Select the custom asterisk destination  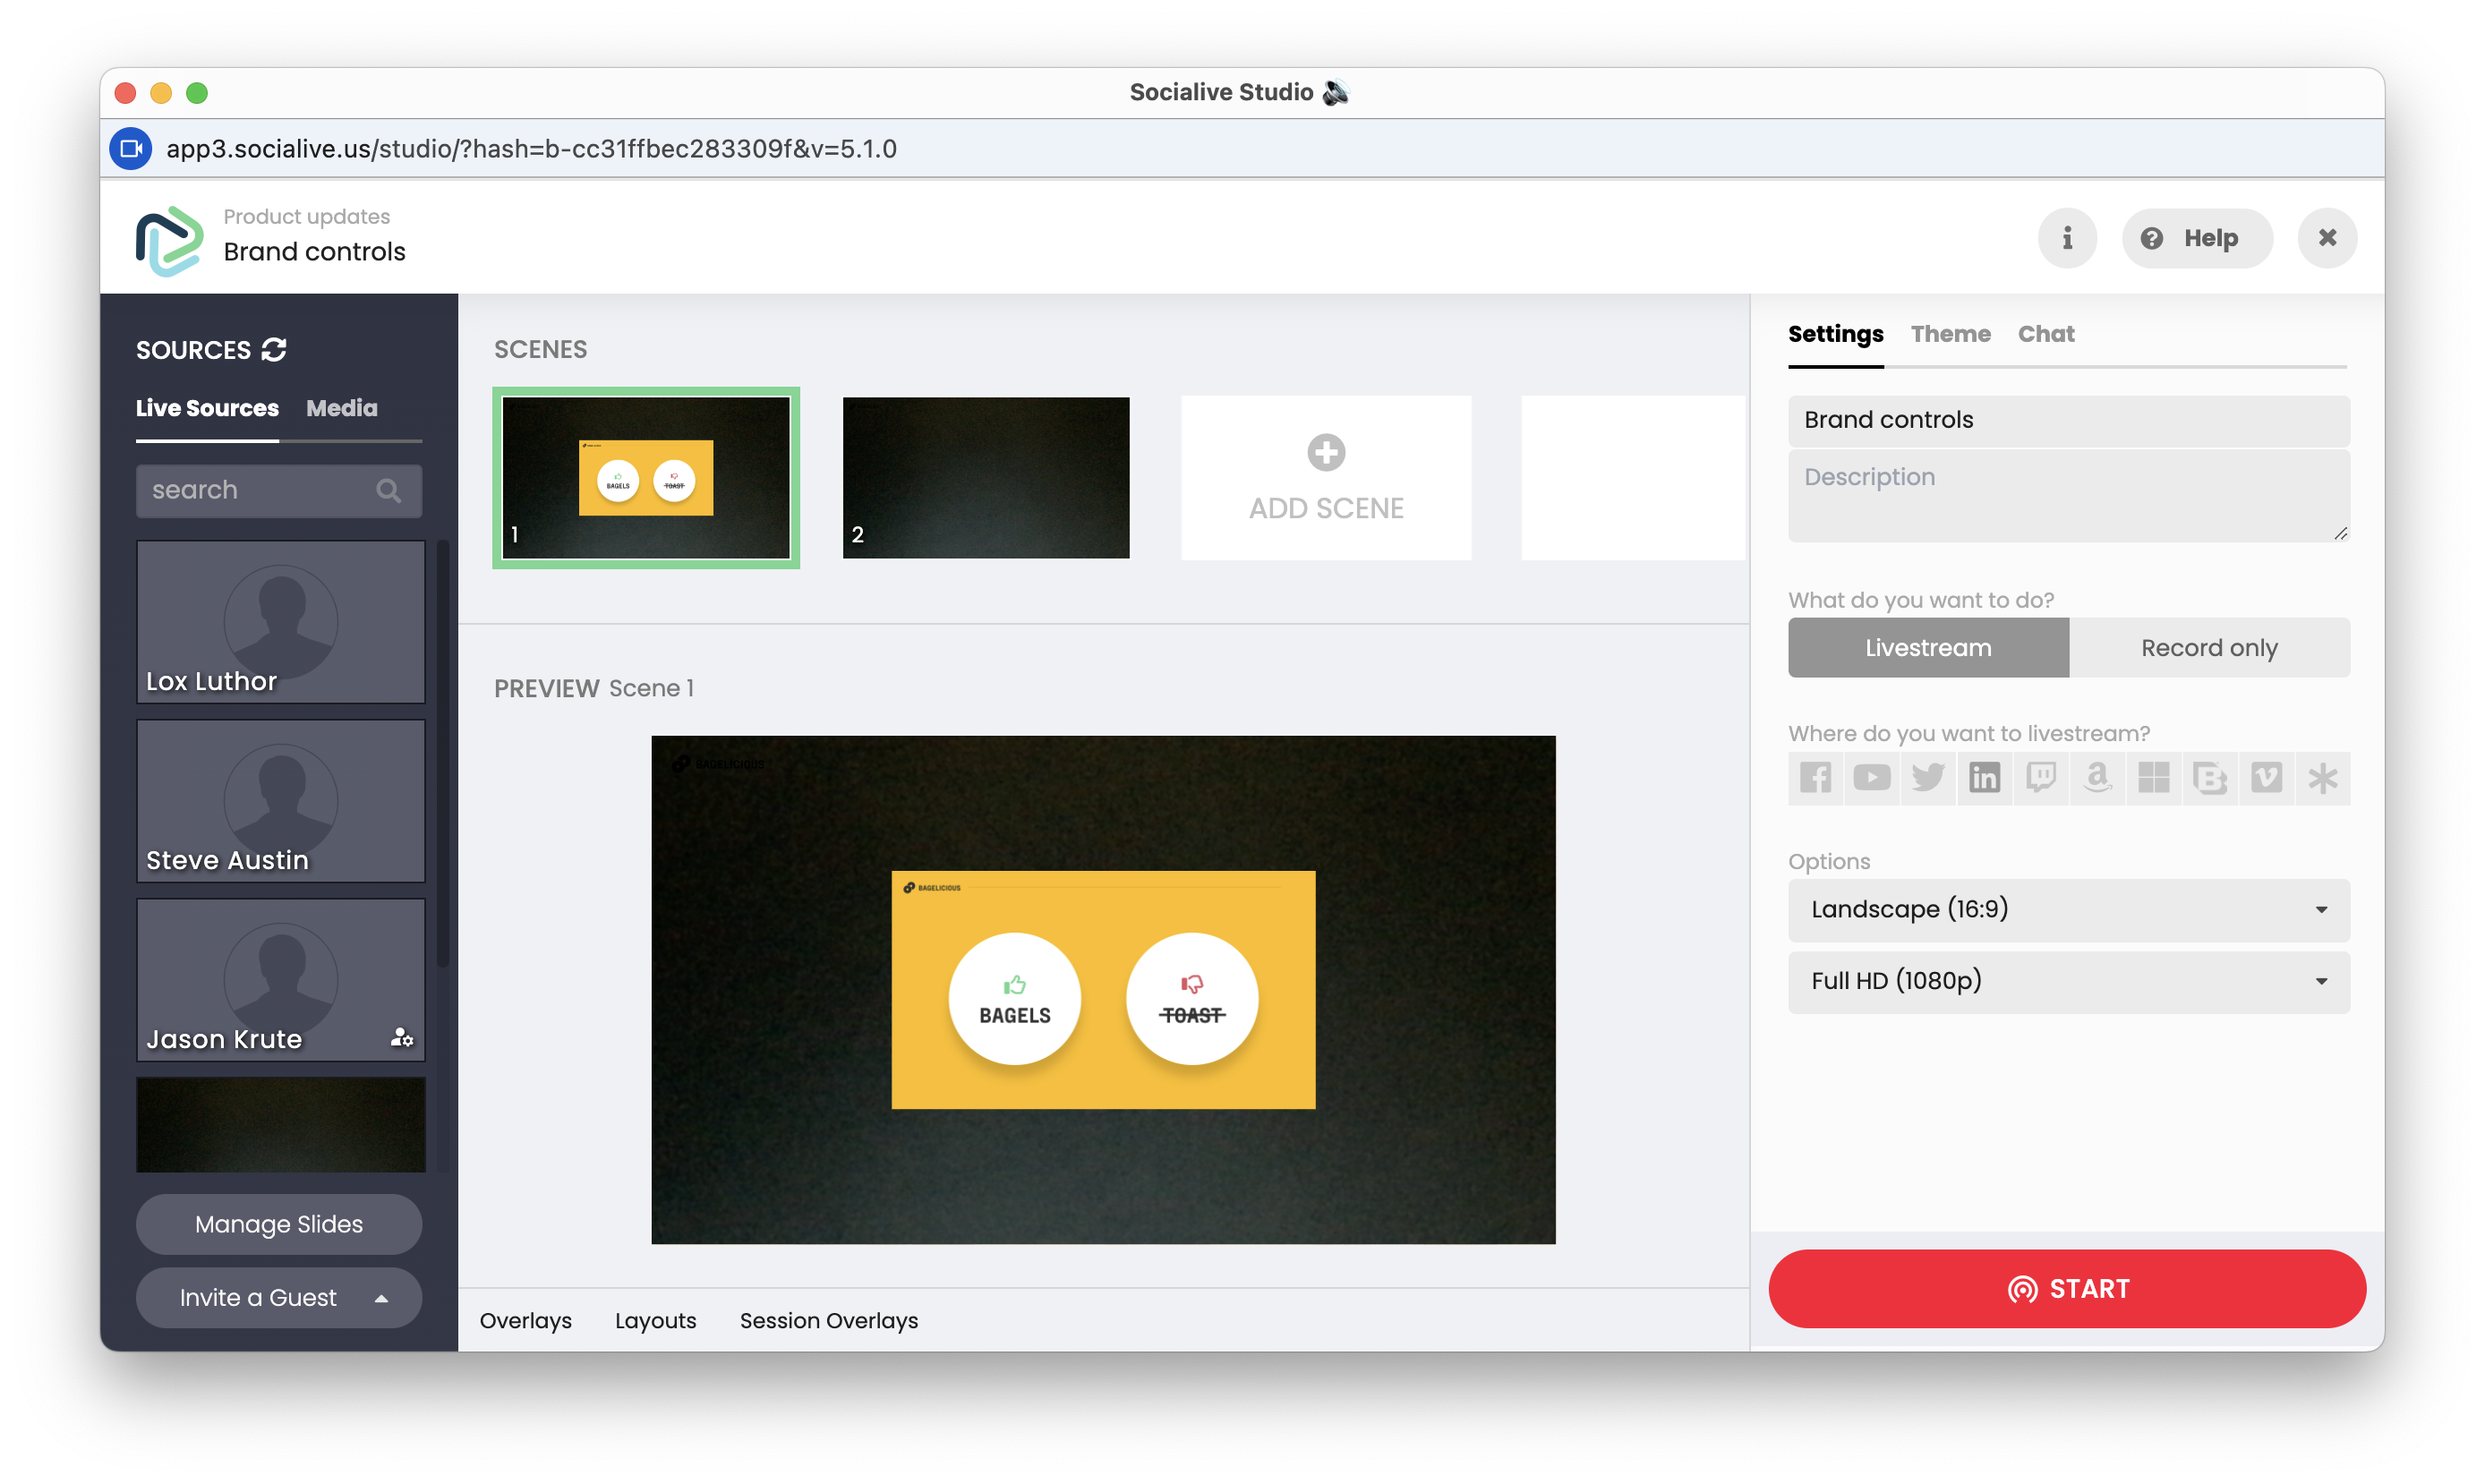(2322, 777)
